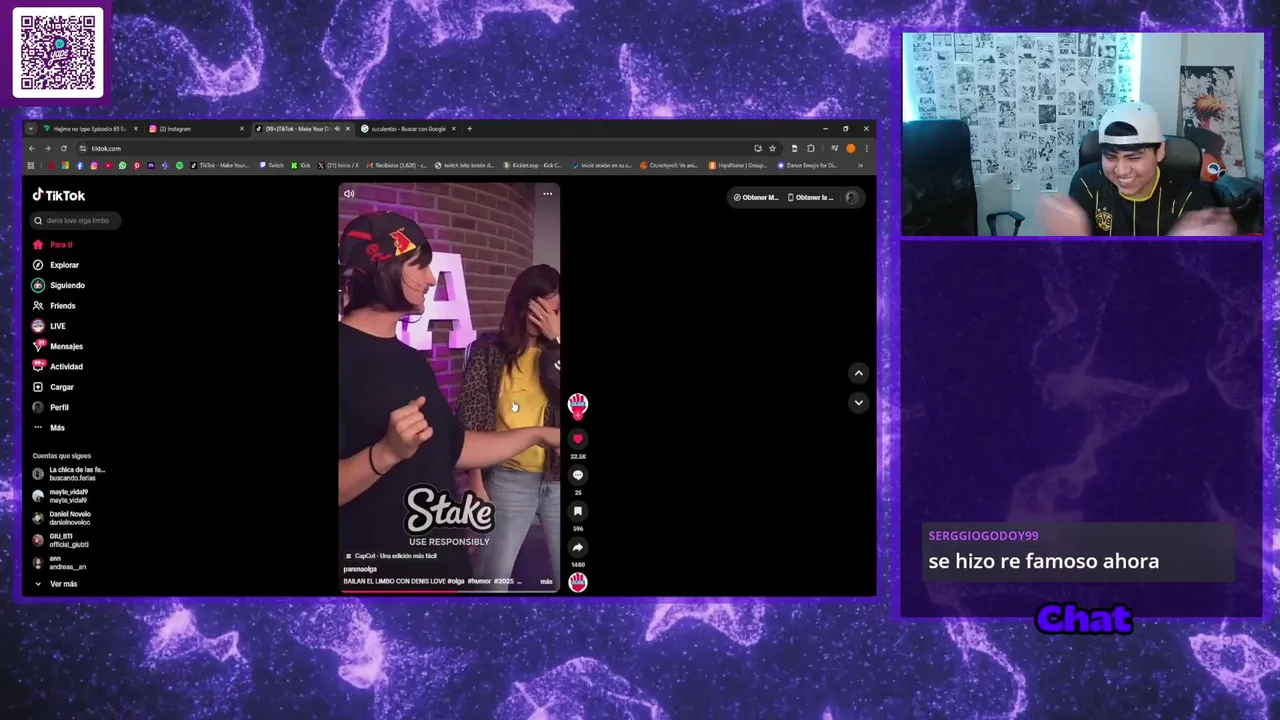Reload the page
This screenshot has width=1280, height=720.
click(x=63, y=148)
